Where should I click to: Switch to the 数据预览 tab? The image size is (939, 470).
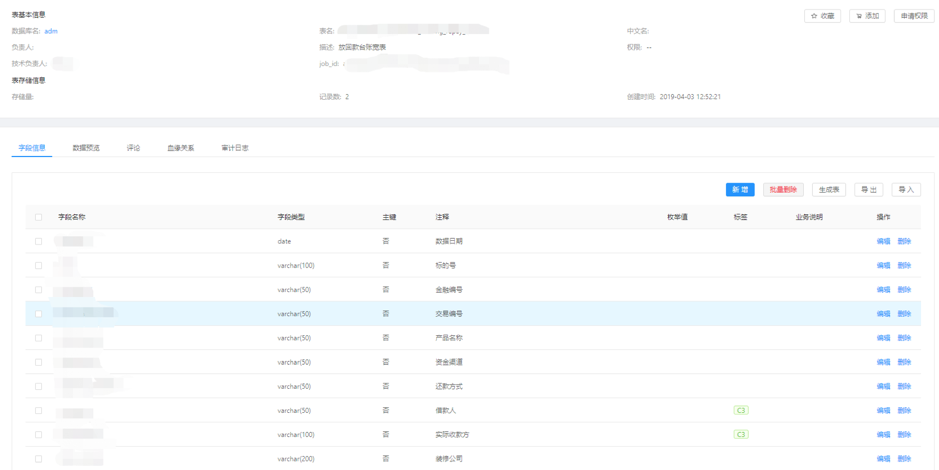86,148
